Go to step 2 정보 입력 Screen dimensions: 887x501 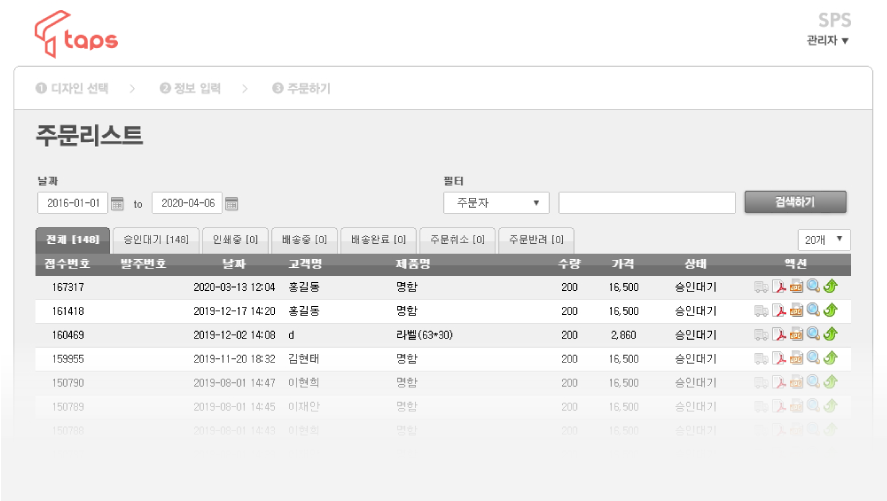190,88
